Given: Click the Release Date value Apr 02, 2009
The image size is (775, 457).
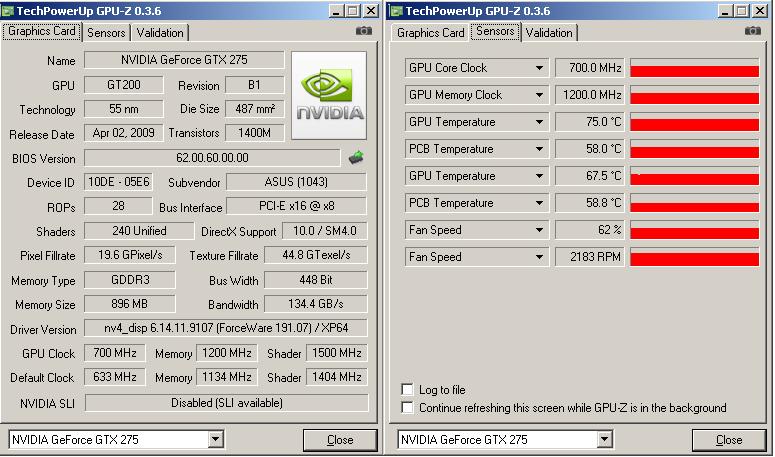Looking at the screenshot, I should (x=124, y=133).
